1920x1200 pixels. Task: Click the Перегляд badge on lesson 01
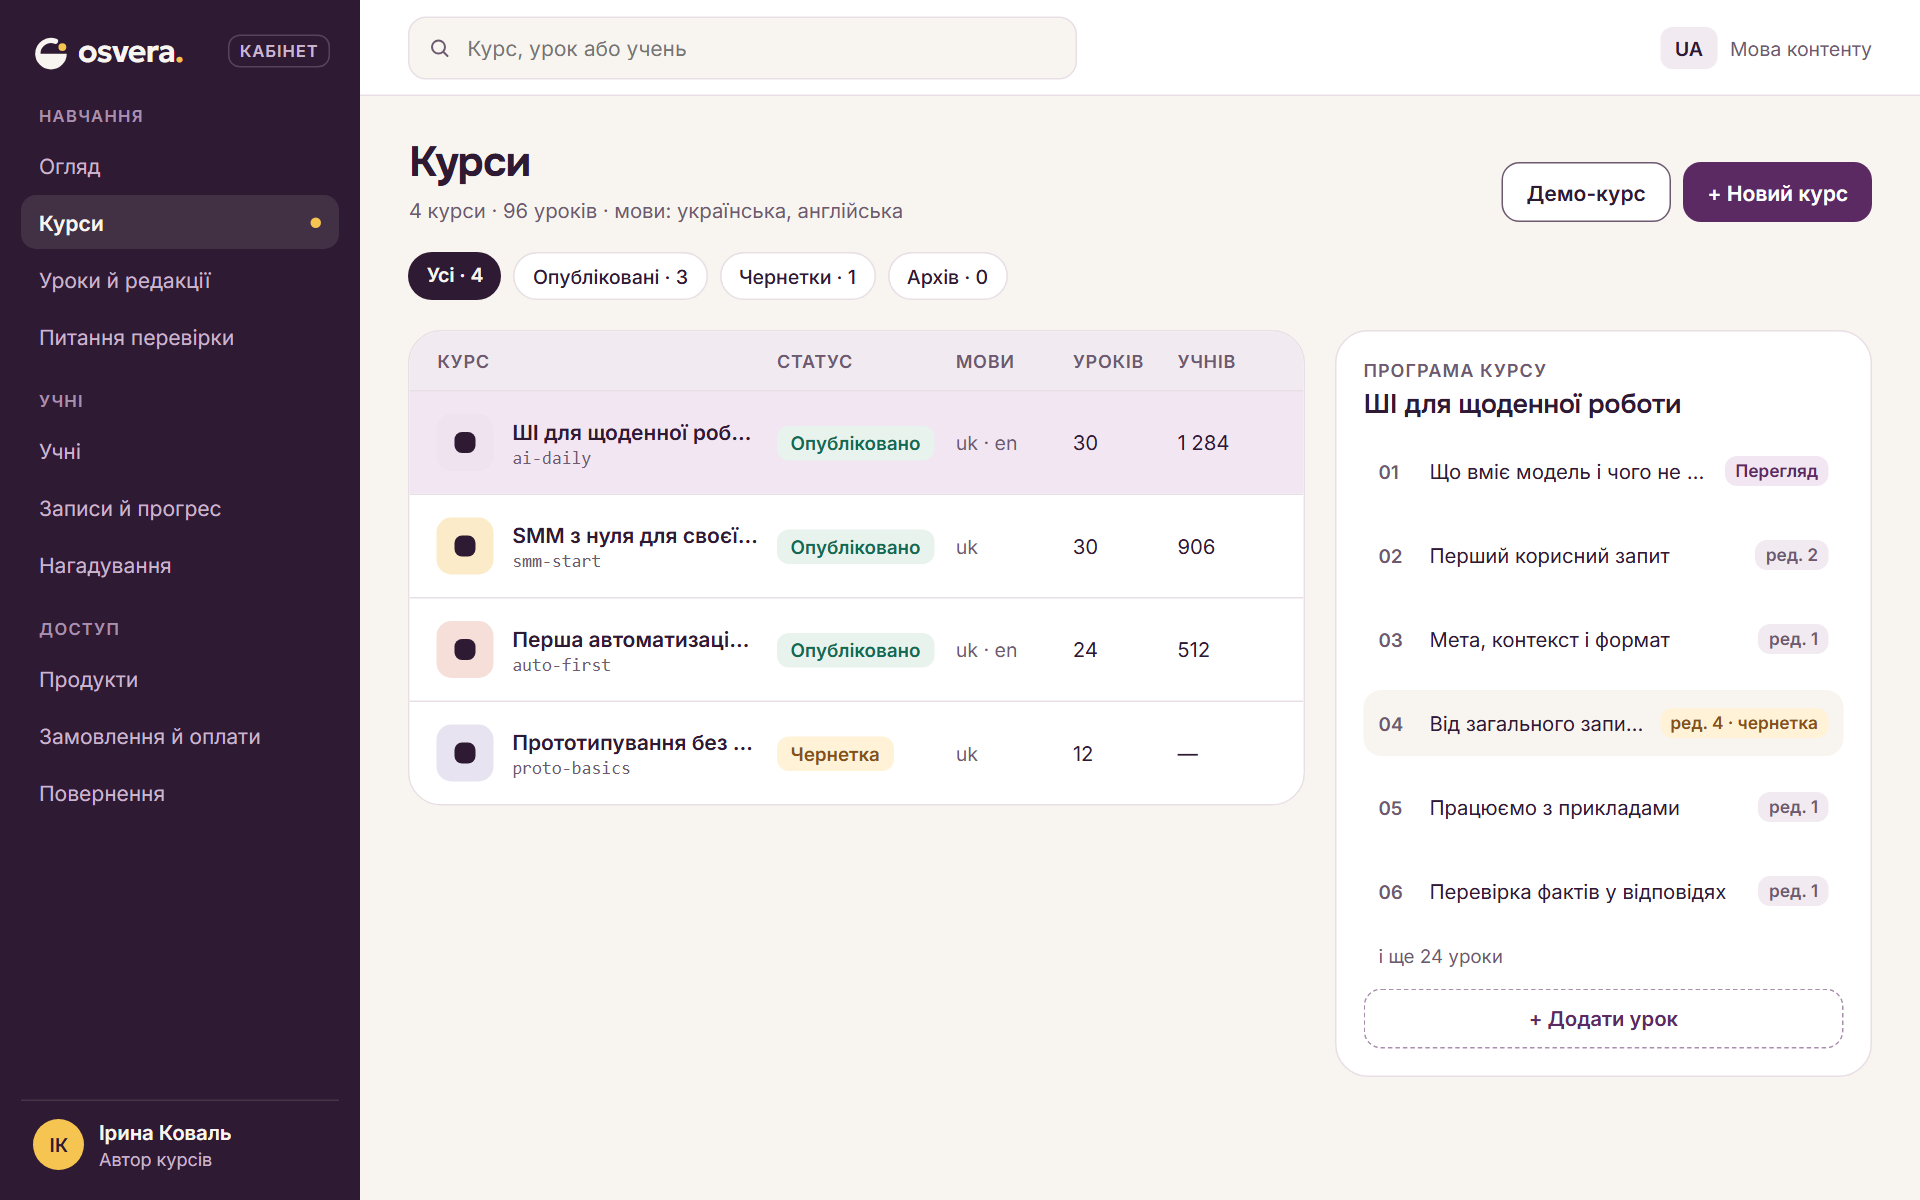click(1776, 471)
